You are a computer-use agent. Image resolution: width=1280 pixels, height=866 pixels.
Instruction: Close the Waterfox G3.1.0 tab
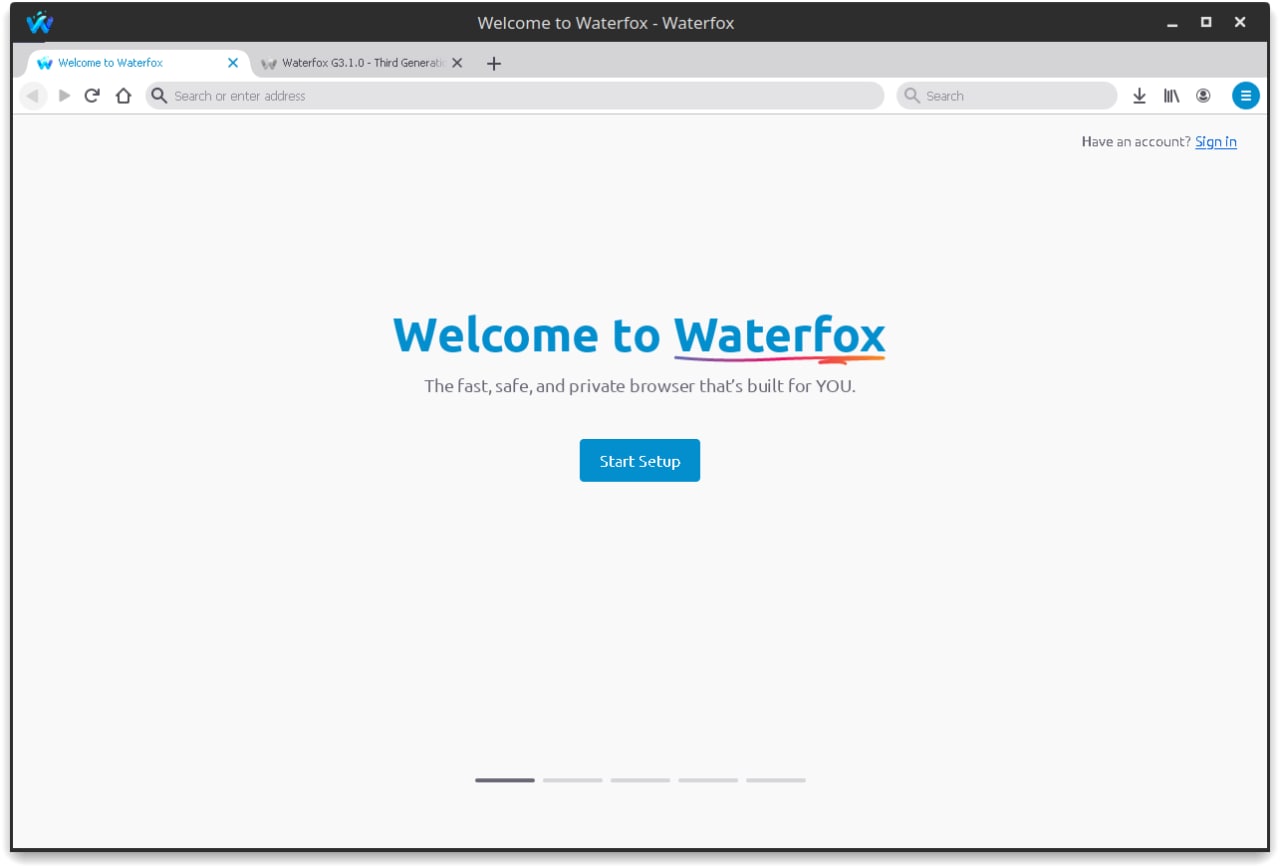pos(457,63)
